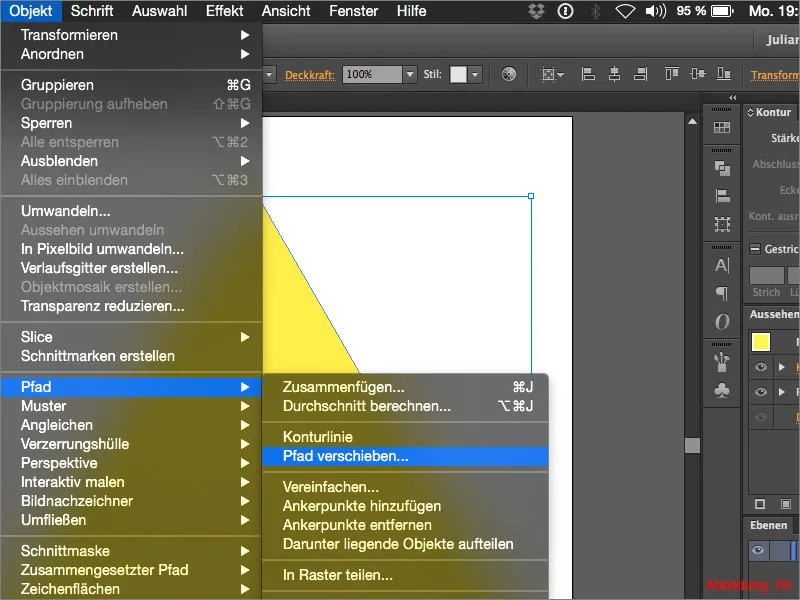The width and height of the screenshot is (800, 600).
Task: Cycle Kontur panel view with double arrow
Action: coord(750,112)
